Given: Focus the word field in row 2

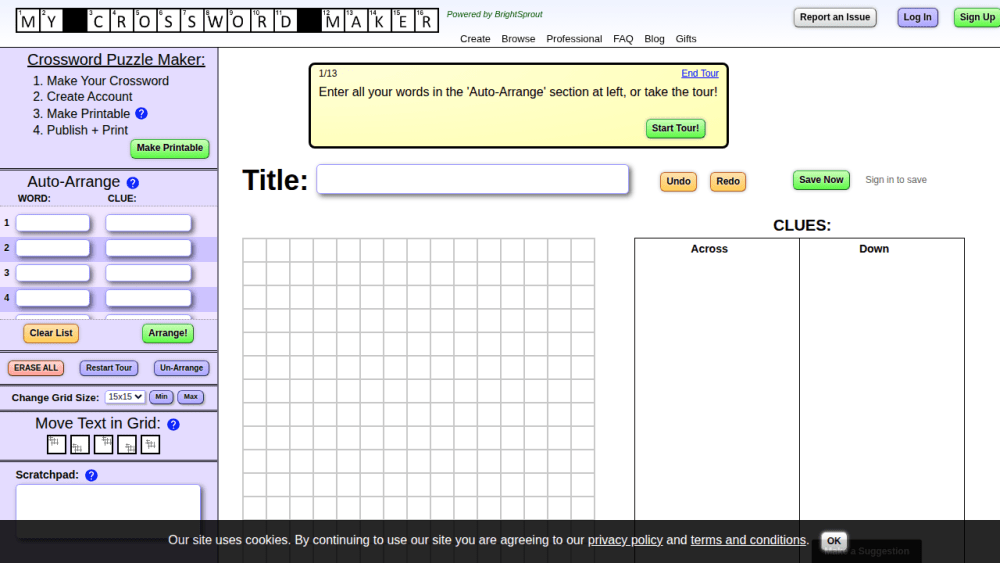Looking at the screenshot, I should tap(53, 247).
